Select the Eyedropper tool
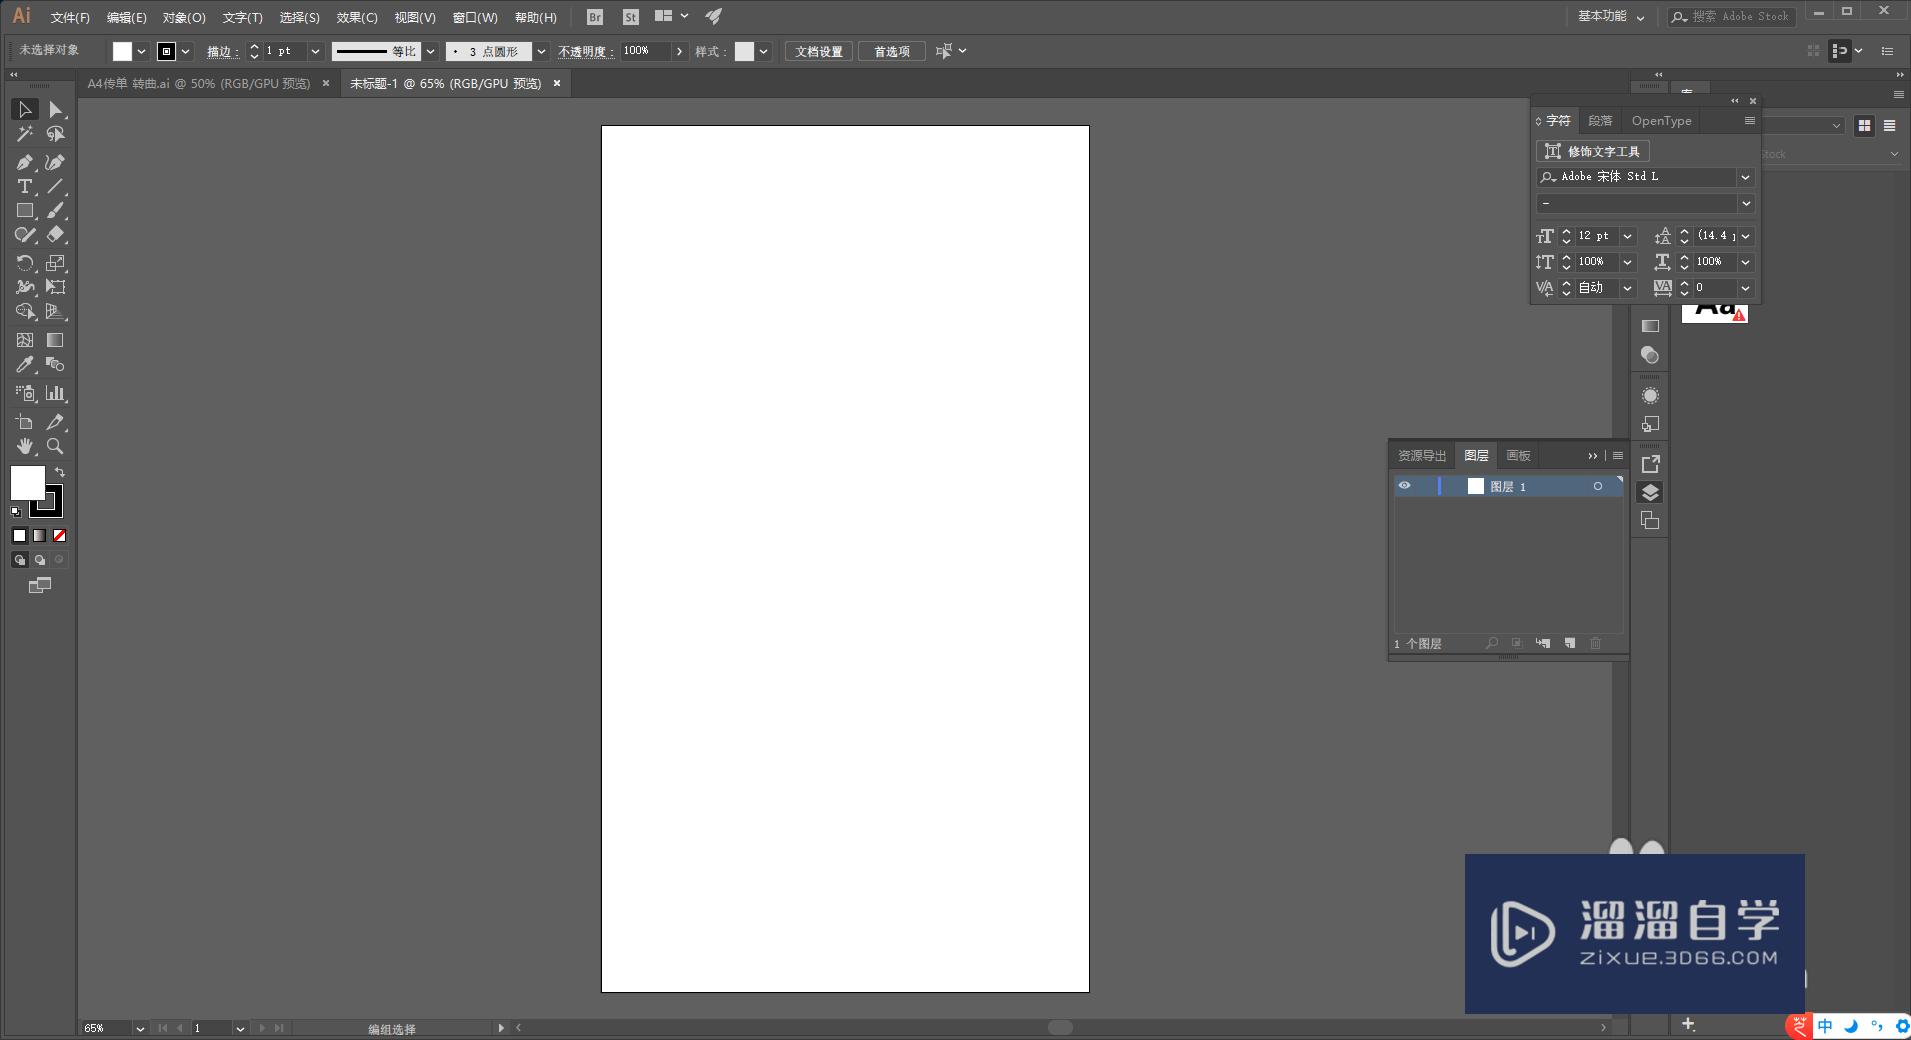The width and height of the screenshot is (1911, 1040). pyautogui.click(x=25, y=365)
